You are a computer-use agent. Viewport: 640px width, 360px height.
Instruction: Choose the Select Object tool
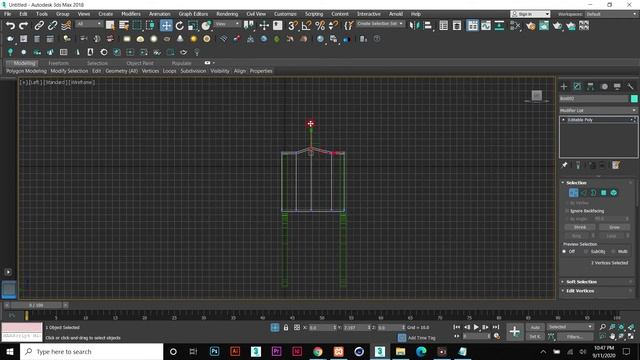click(x=110, y=26)
